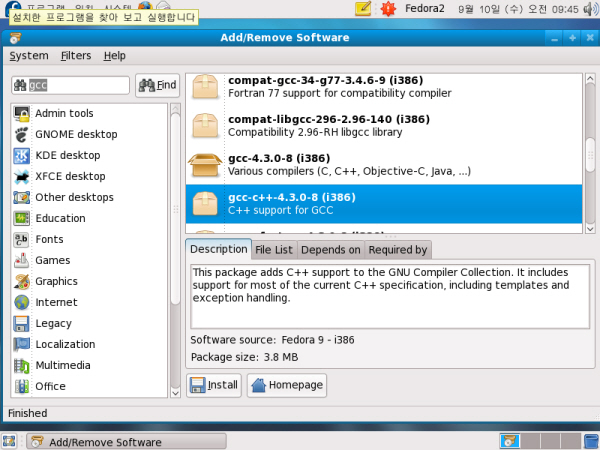Pick the XFCE desktop mouse icon

point(21,177)
